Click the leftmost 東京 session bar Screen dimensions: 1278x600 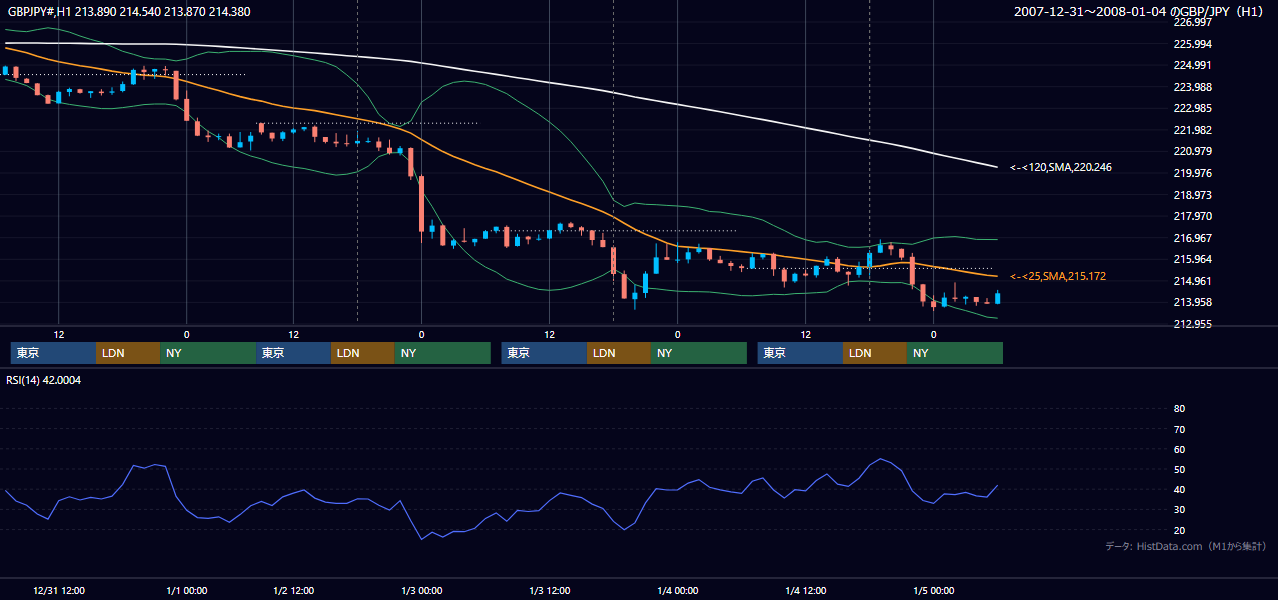click(x=53, y=353)
